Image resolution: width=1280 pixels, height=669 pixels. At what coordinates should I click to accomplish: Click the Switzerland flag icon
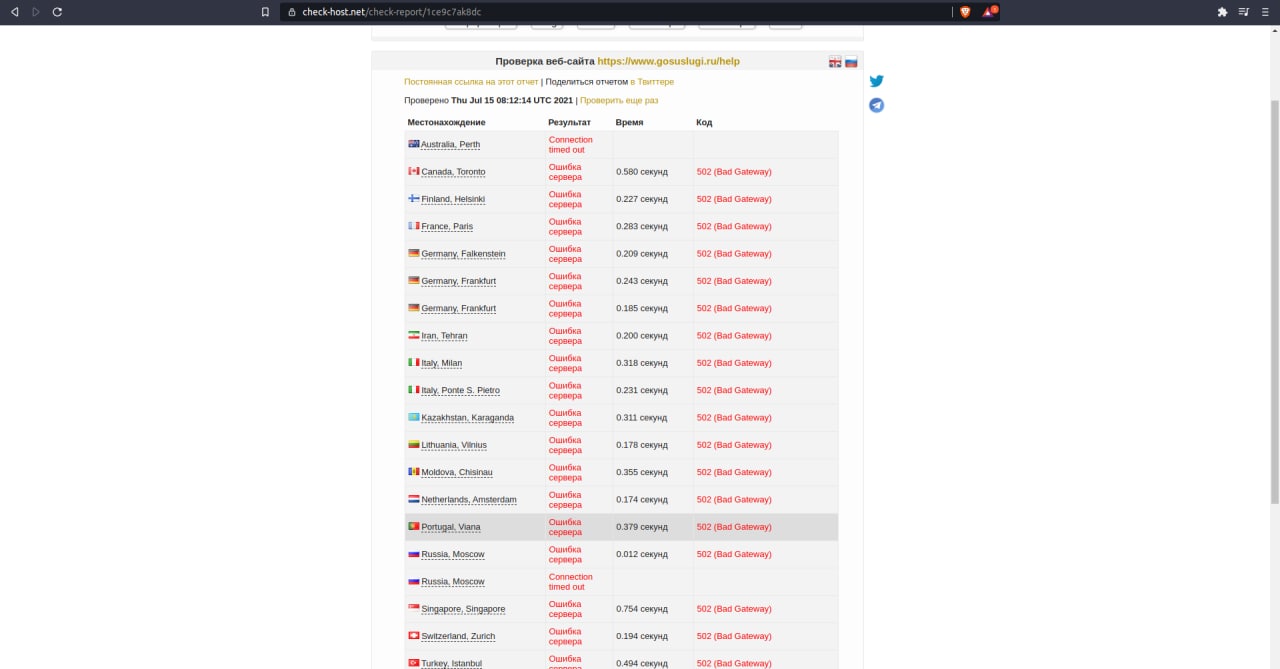click(414, 635)
